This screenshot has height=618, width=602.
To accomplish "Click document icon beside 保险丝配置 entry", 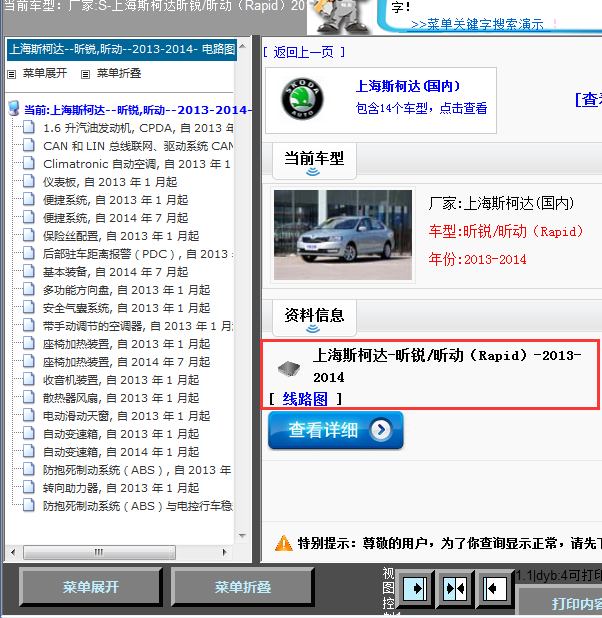I will point(28,235).
